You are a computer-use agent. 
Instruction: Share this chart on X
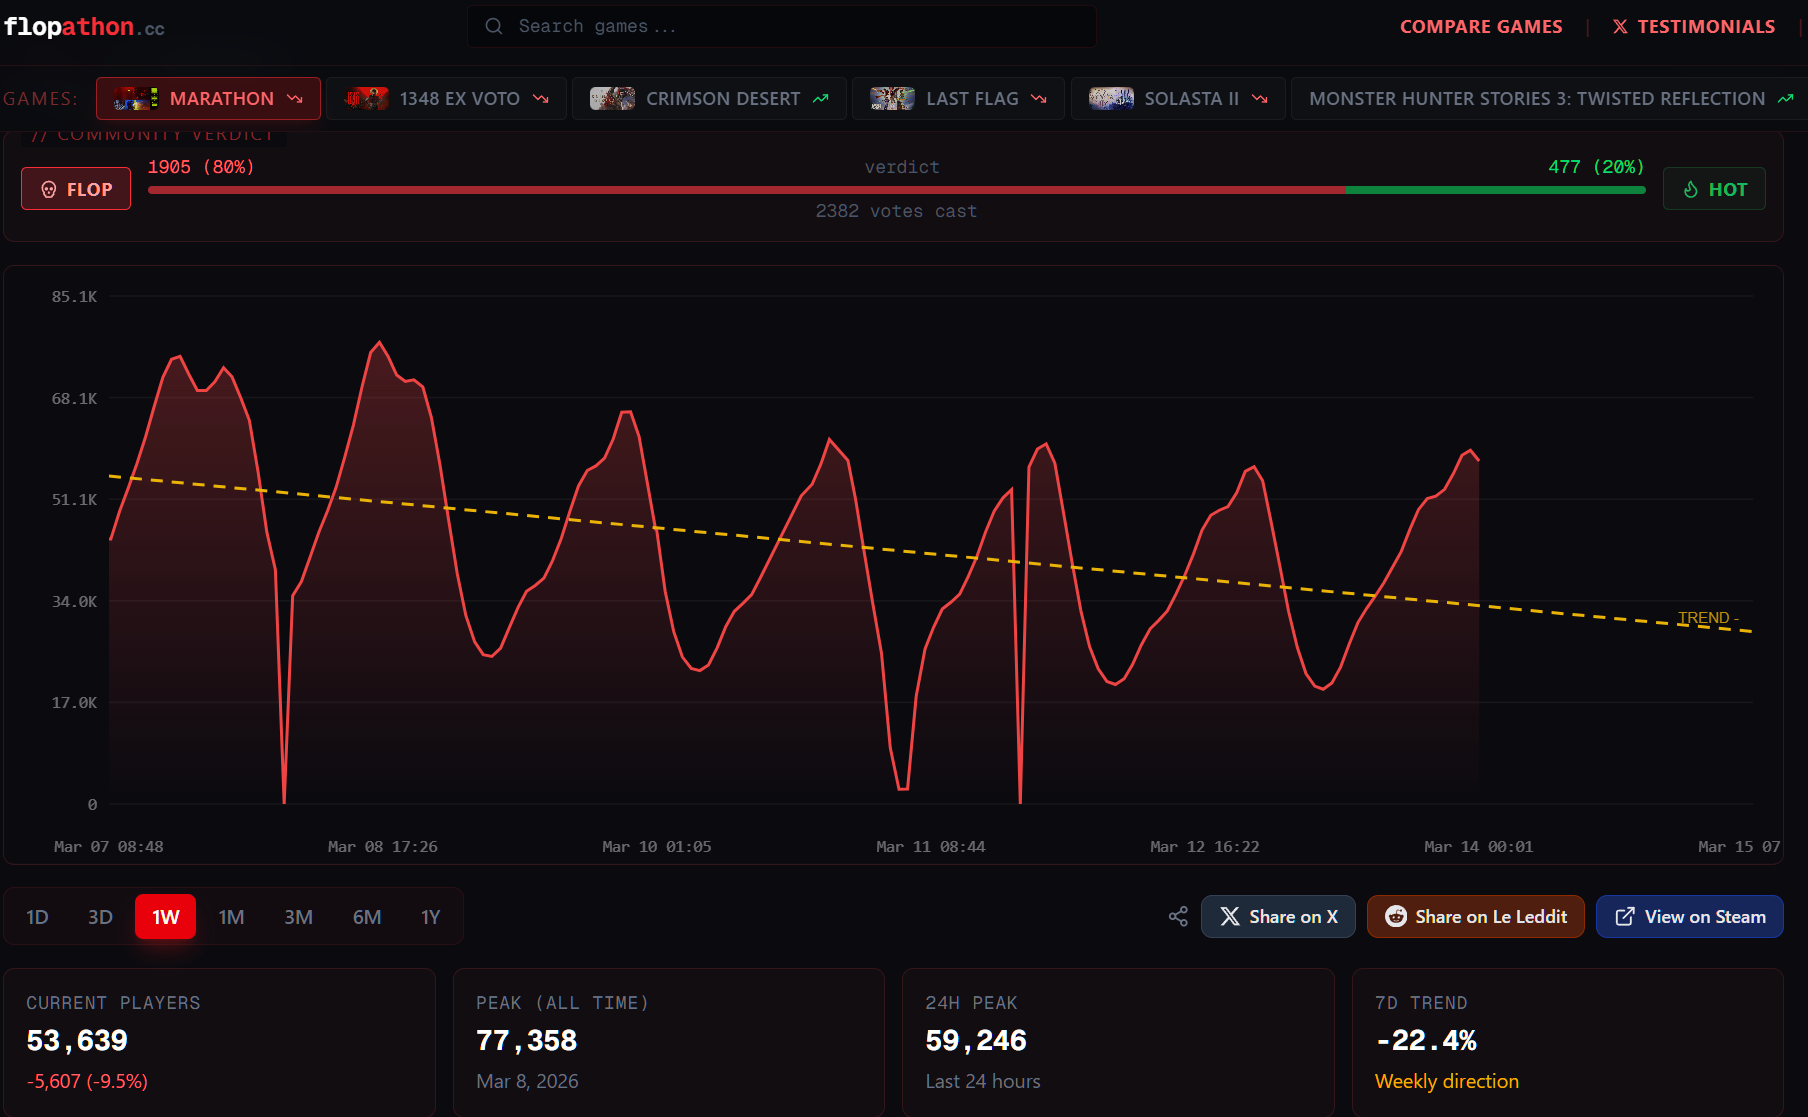[1278, 917]
